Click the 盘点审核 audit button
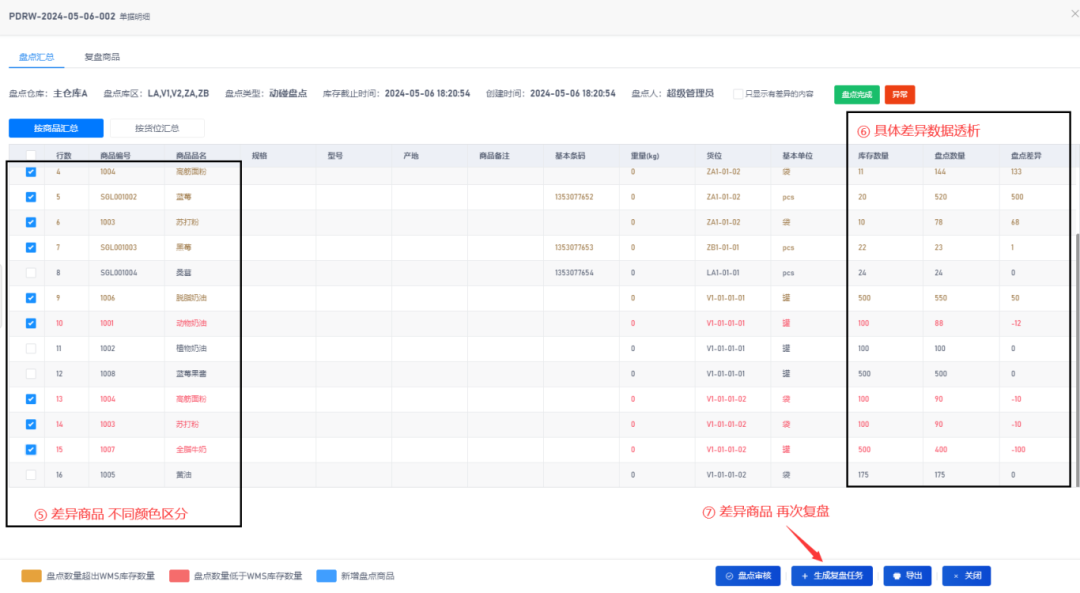1080x593 pixels. pos(748,576)
